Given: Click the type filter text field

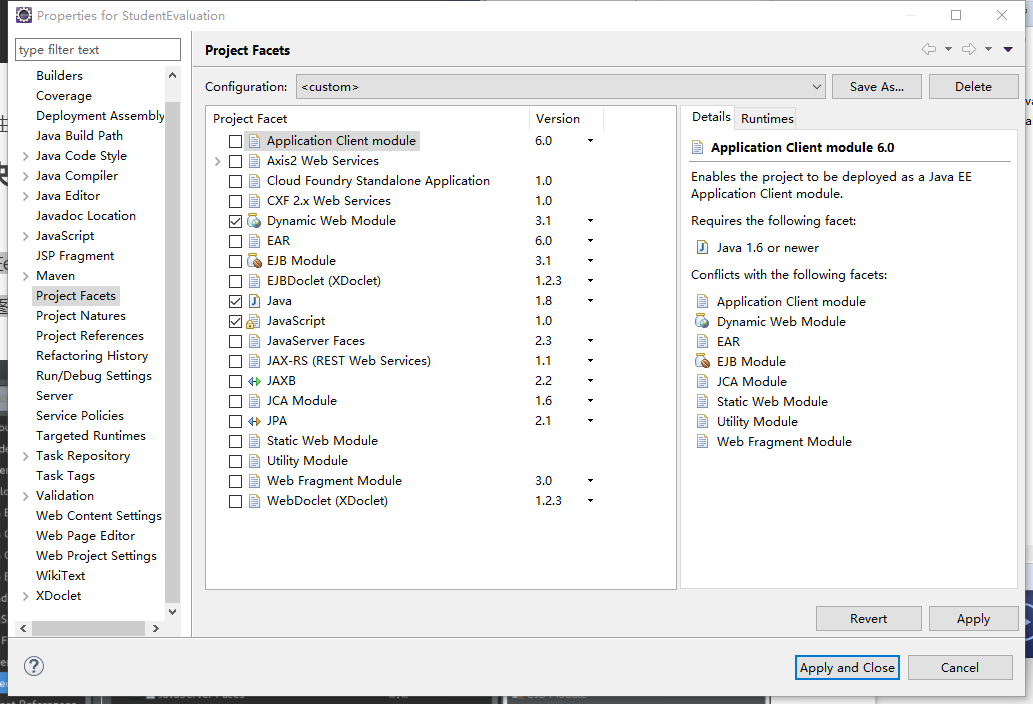Looking at the screenshot, I should (x=98, y=50).
